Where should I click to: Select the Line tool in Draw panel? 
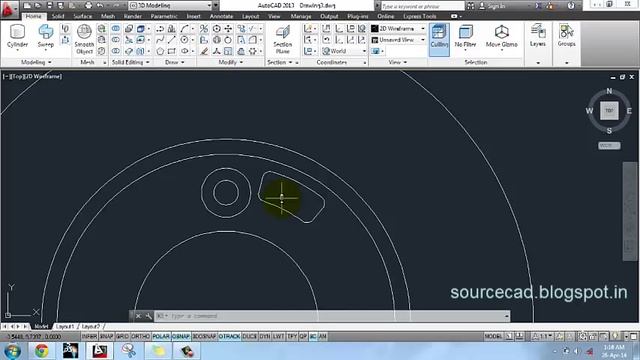click(172, 40)
